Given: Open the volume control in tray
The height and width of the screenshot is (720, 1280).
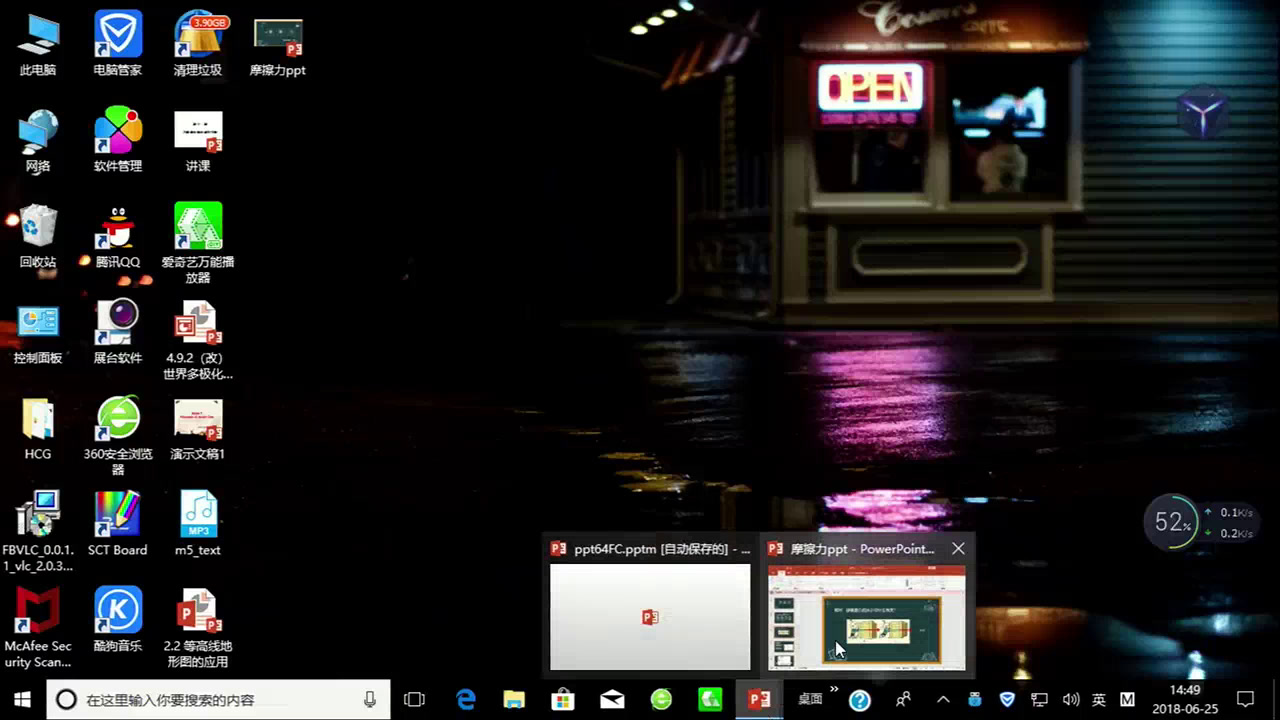Looking at the screenshot, I should tap(1070, 699).
